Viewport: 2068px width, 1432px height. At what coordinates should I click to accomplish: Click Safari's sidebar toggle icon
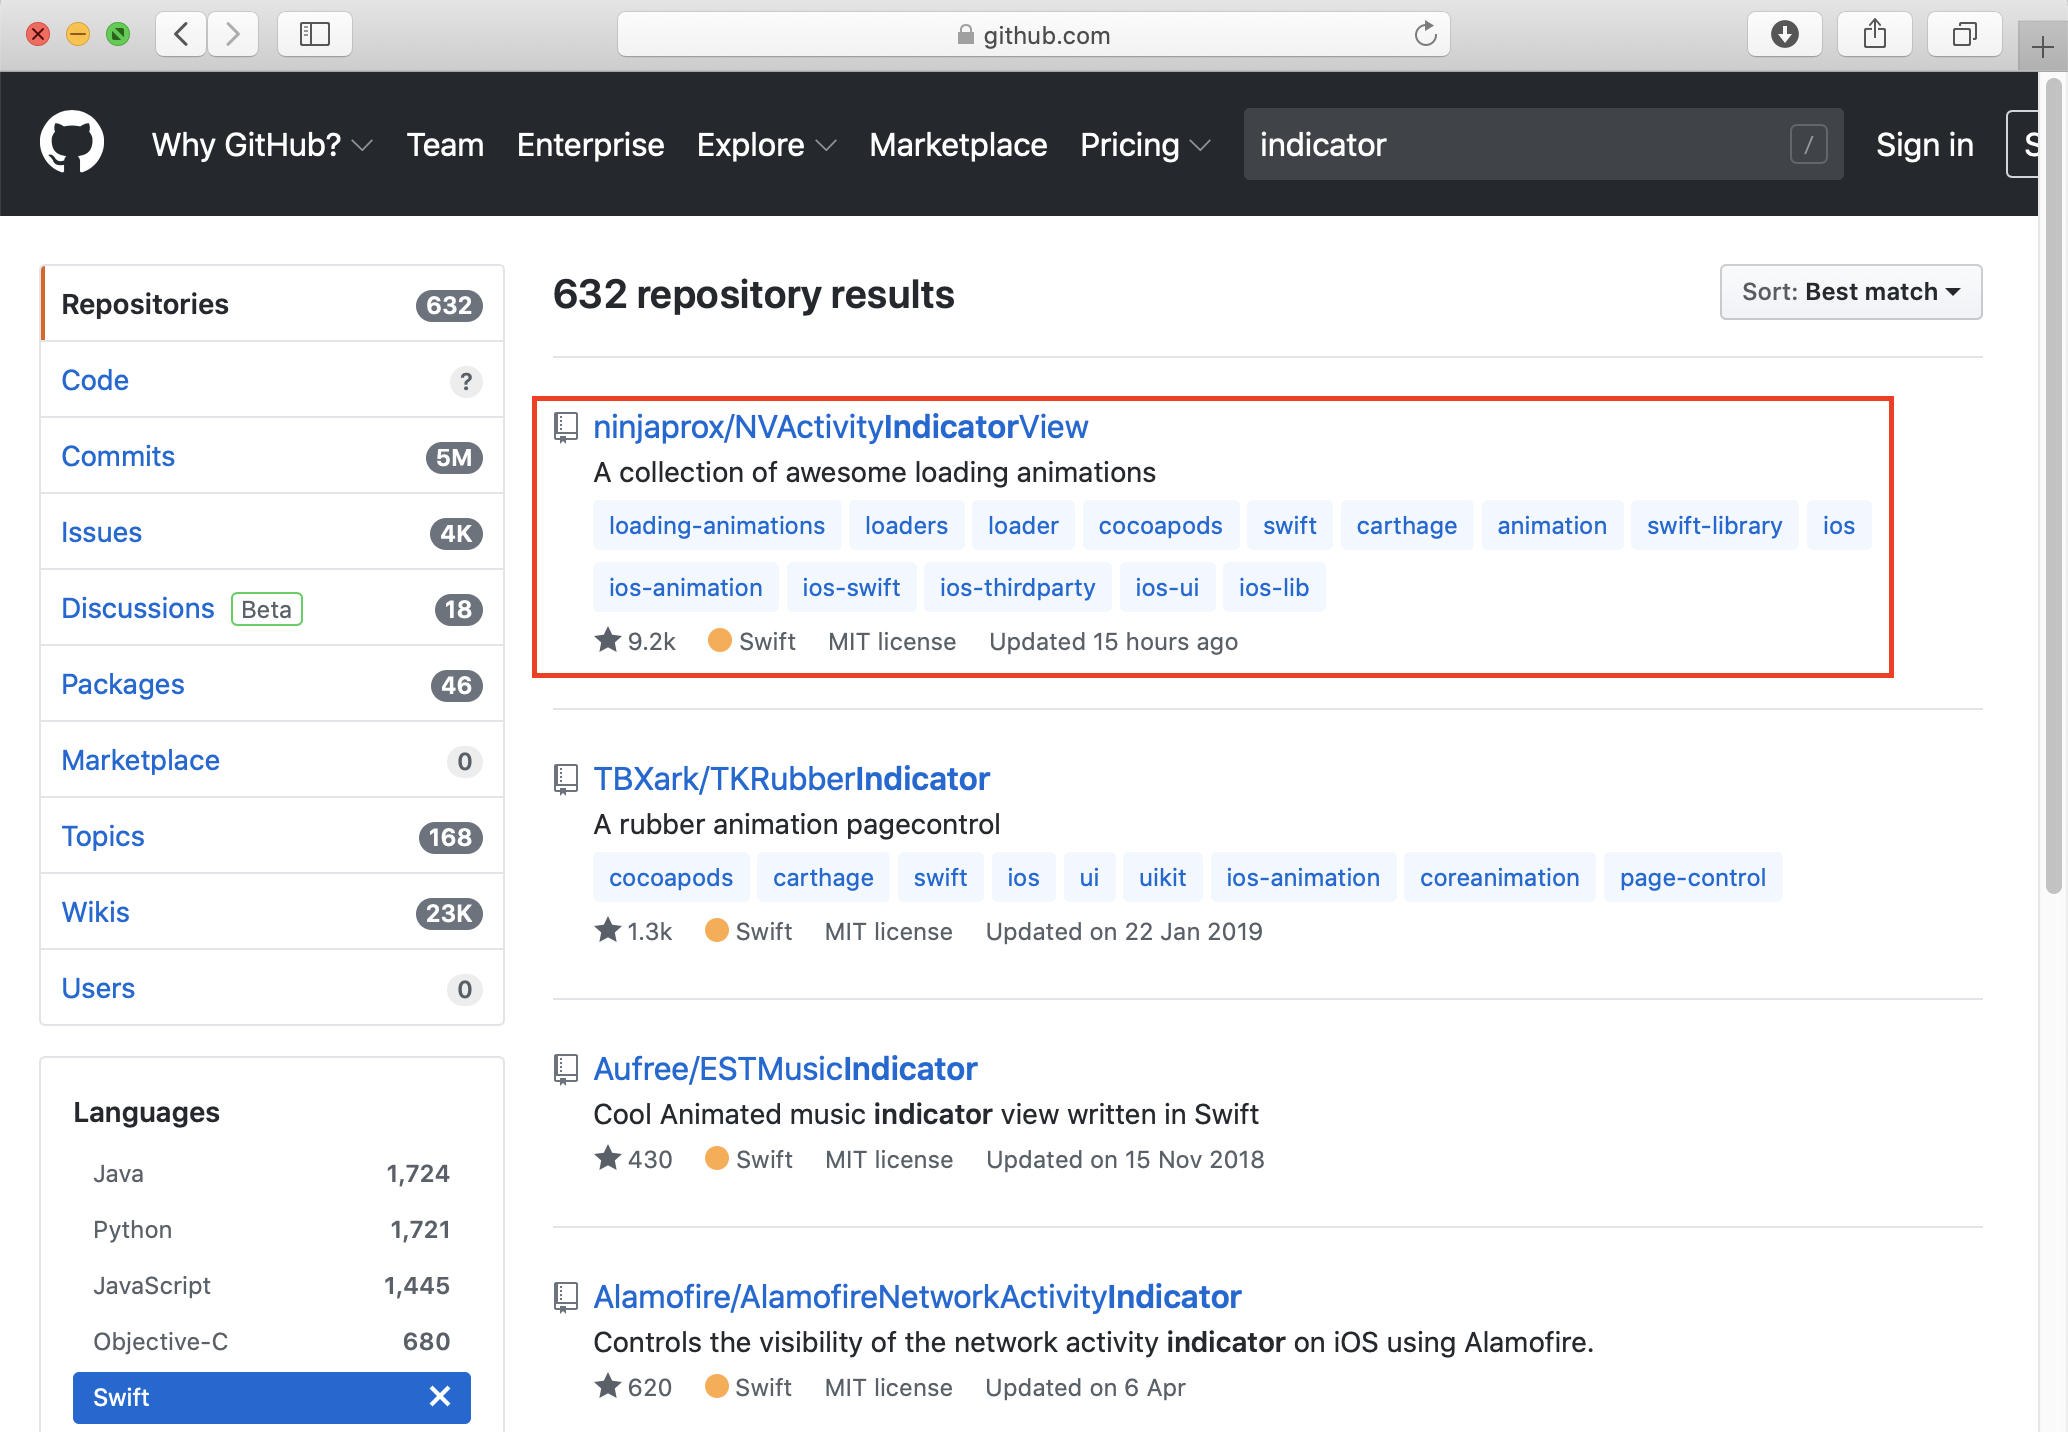tap(314, 35)
